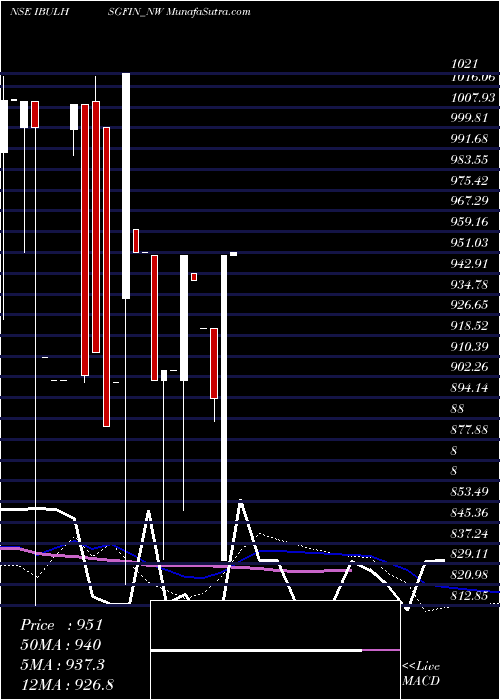Click inside the MACD indicator panel
Viewport: 500px width, 700px height.
tap(275, 650)
